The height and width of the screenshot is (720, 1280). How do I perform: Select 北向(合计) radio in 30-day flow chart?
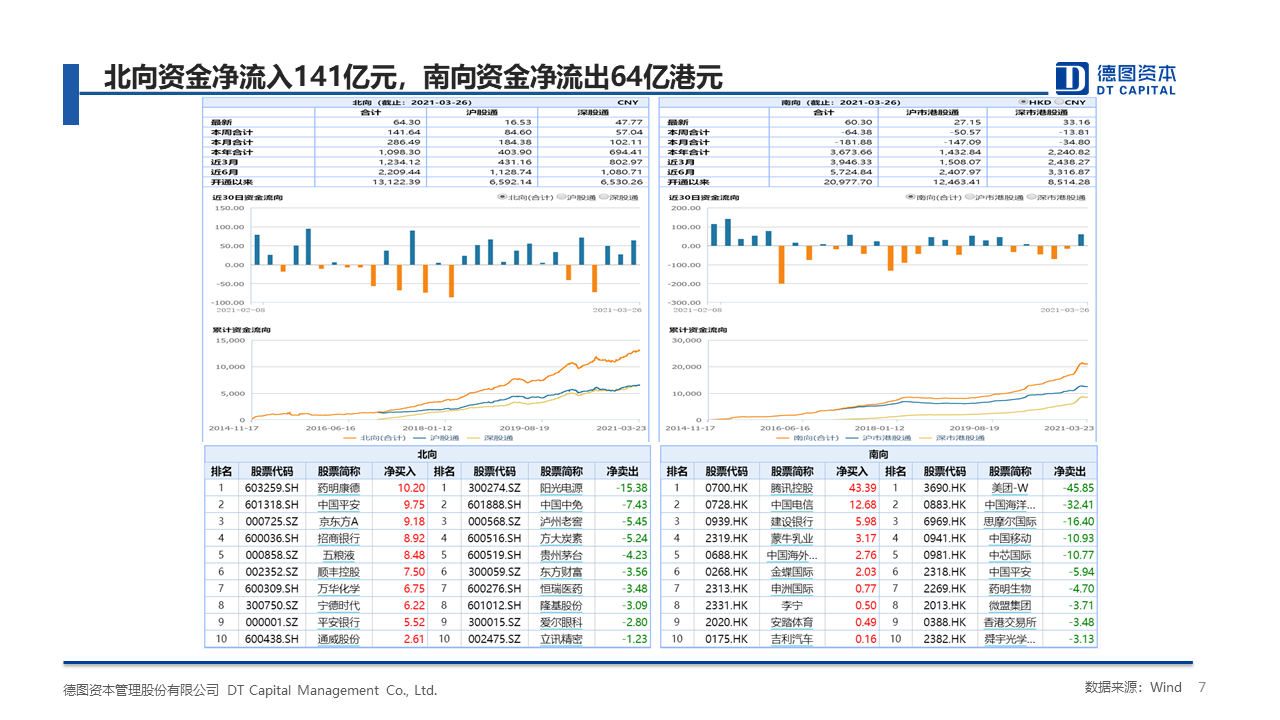(502, 197)
